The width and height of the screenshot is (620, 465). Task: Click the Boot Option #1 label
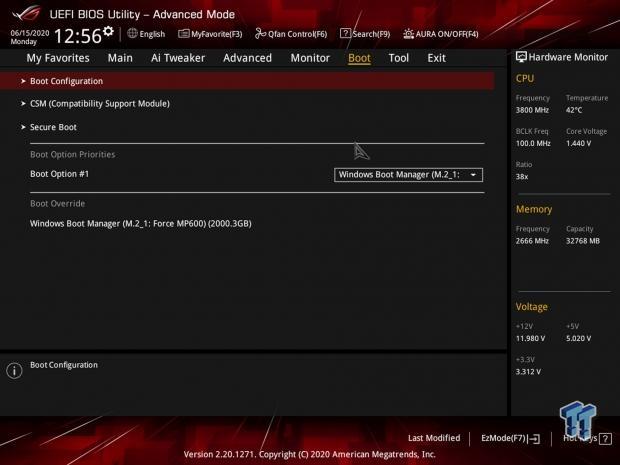click(60, 174)
